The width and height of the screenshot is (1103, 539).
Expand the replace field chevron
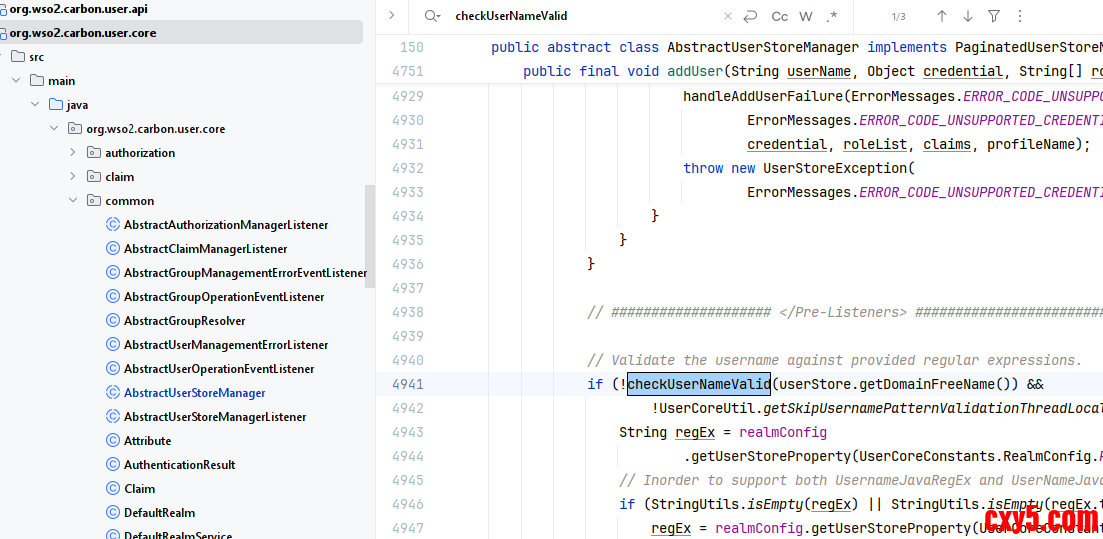tap(392, 16)
